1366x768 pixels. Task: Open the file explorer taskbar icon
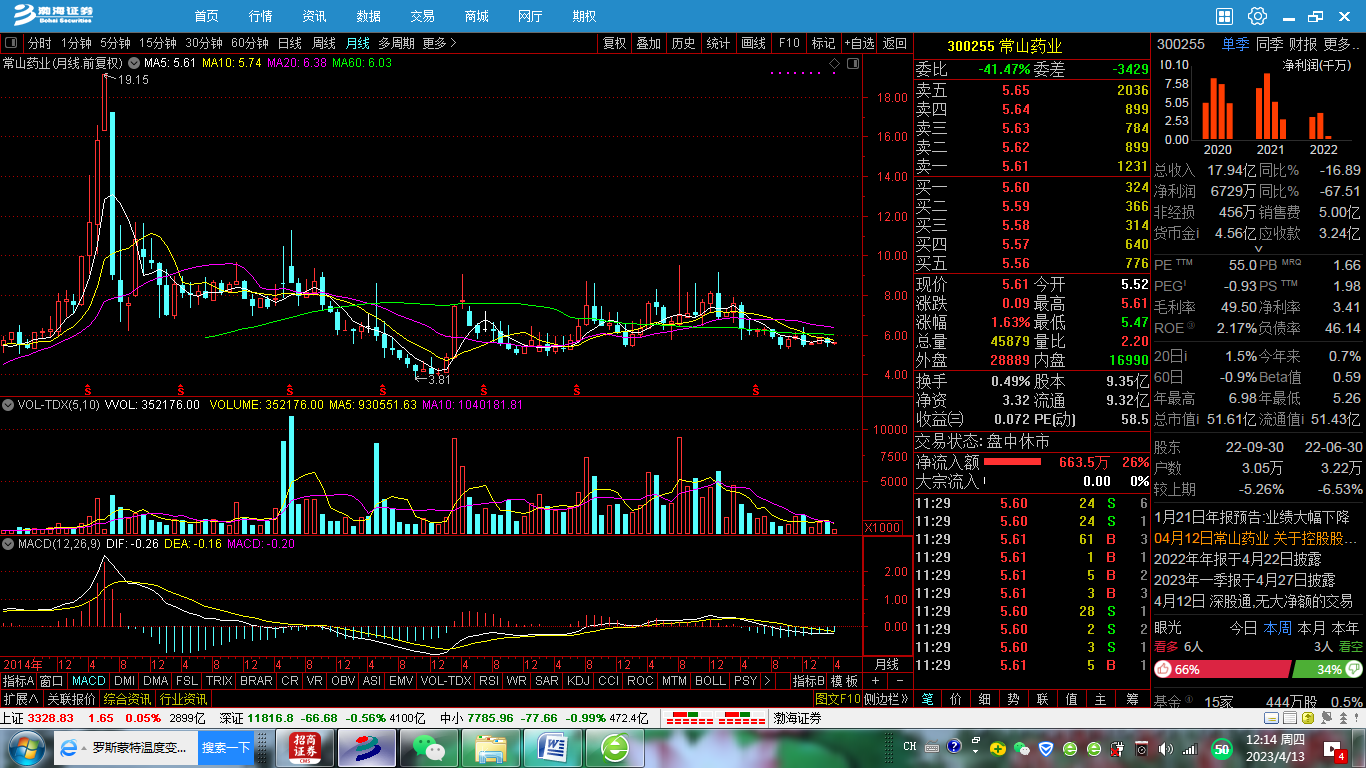pyautogui.click(x=490, y=748)
